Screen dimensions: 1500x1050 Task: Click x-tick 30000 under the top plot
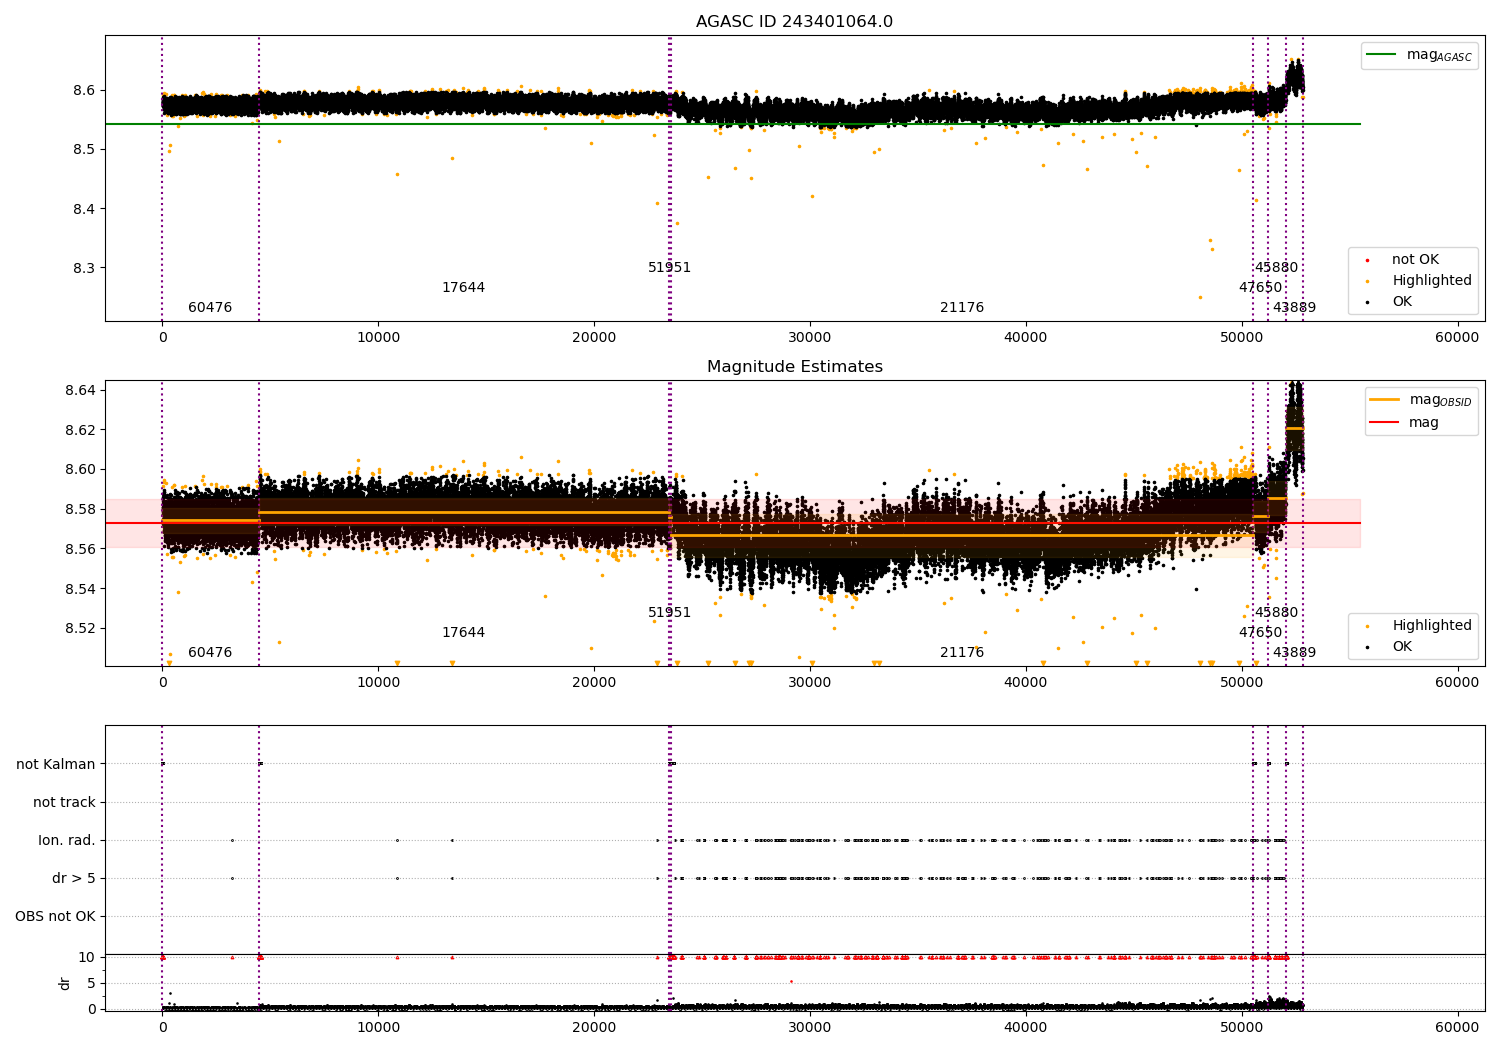[x=810, y=338]
